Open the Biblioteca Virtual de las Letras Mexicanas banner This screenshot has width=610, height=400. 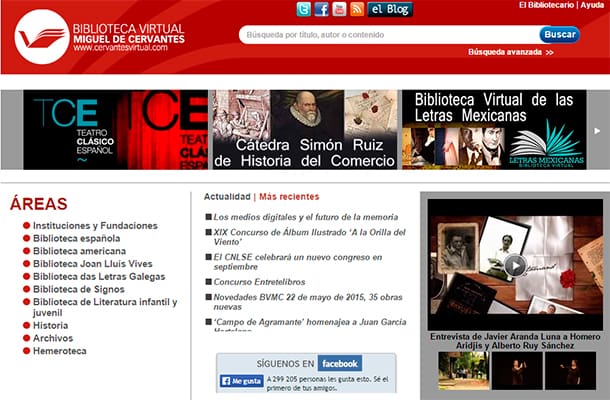(x=494, y=130)
